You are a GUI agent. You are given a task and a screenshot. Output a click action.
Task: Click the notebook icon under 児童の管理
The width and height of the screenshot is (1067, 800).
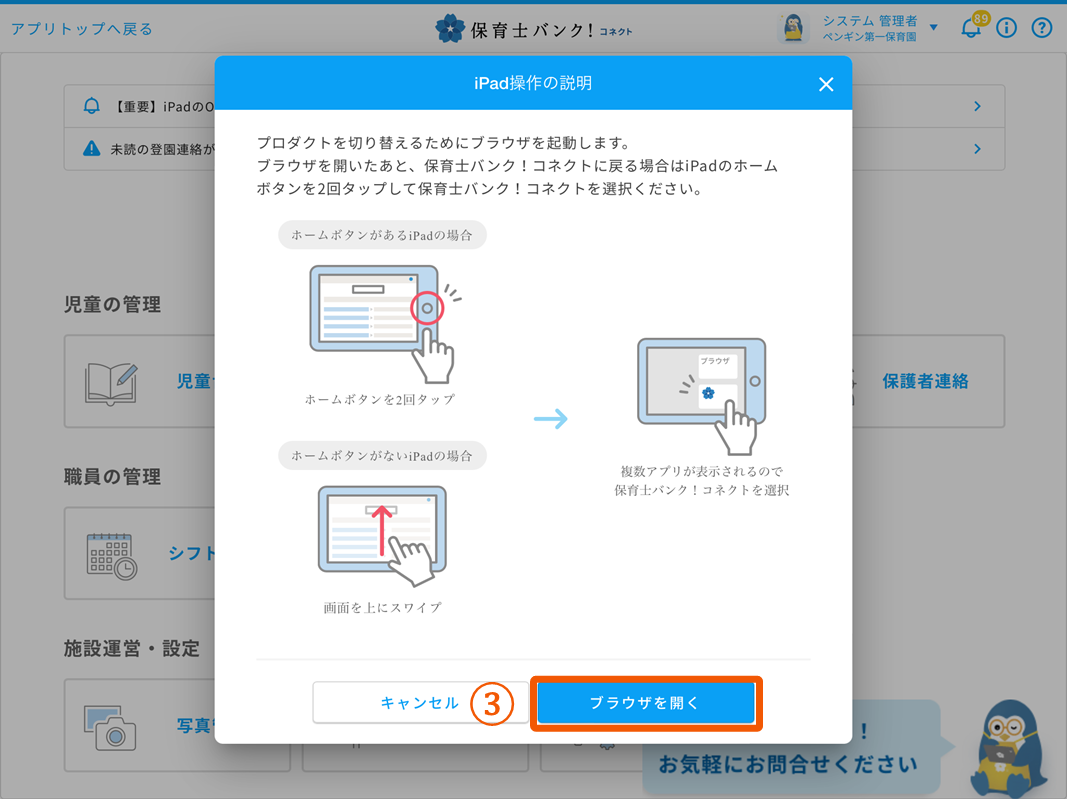click(111, 382)
